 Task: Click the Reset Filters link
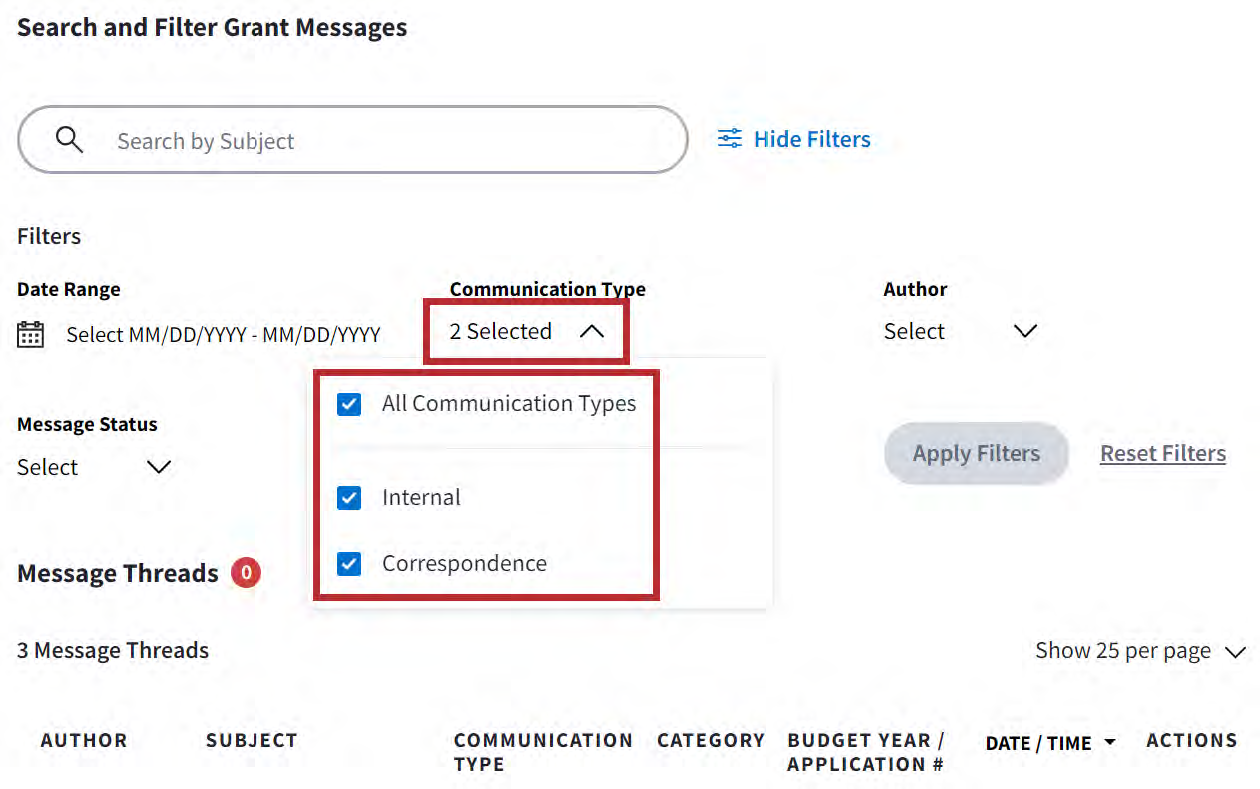(1163, 453)
